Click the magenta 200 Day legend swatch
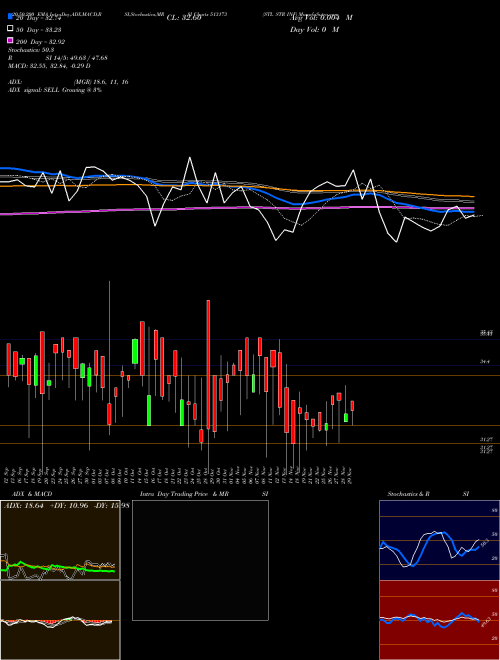500x660 pixels. [10, 40]
